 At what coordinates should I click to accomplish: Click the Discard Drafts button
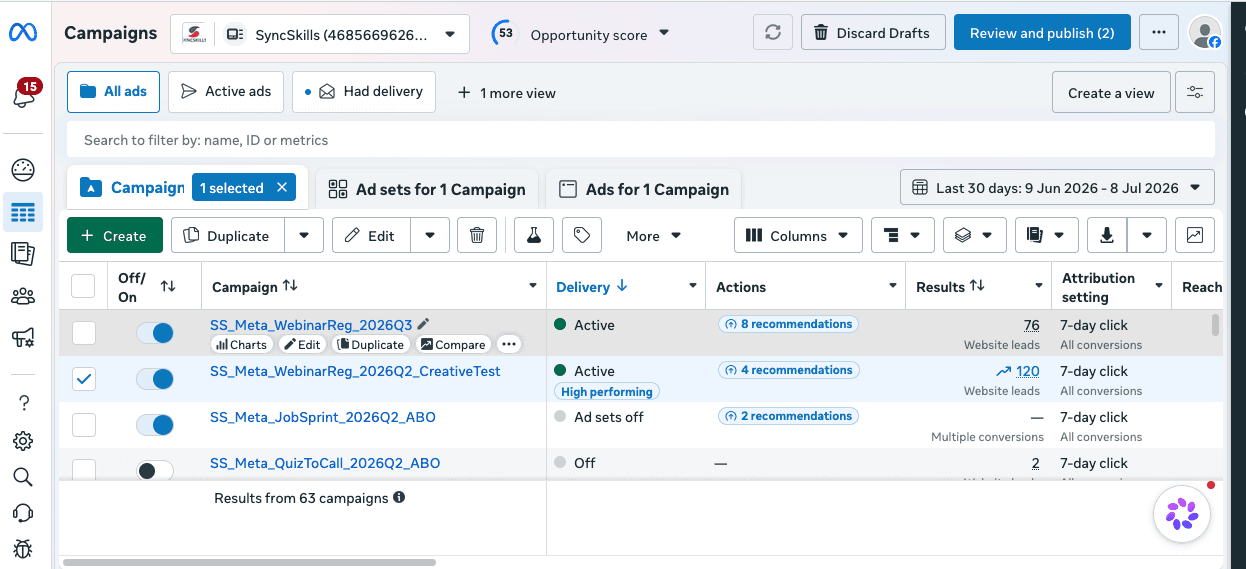point(872,33)
